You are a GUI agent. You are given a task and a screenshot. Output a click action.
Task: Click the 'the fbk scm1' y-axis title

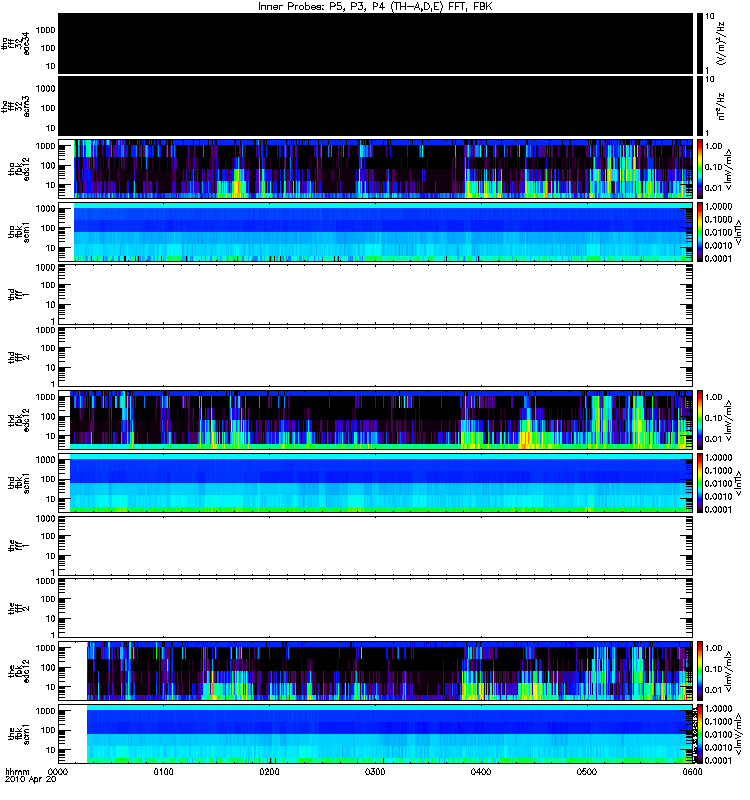click(19, 734)
